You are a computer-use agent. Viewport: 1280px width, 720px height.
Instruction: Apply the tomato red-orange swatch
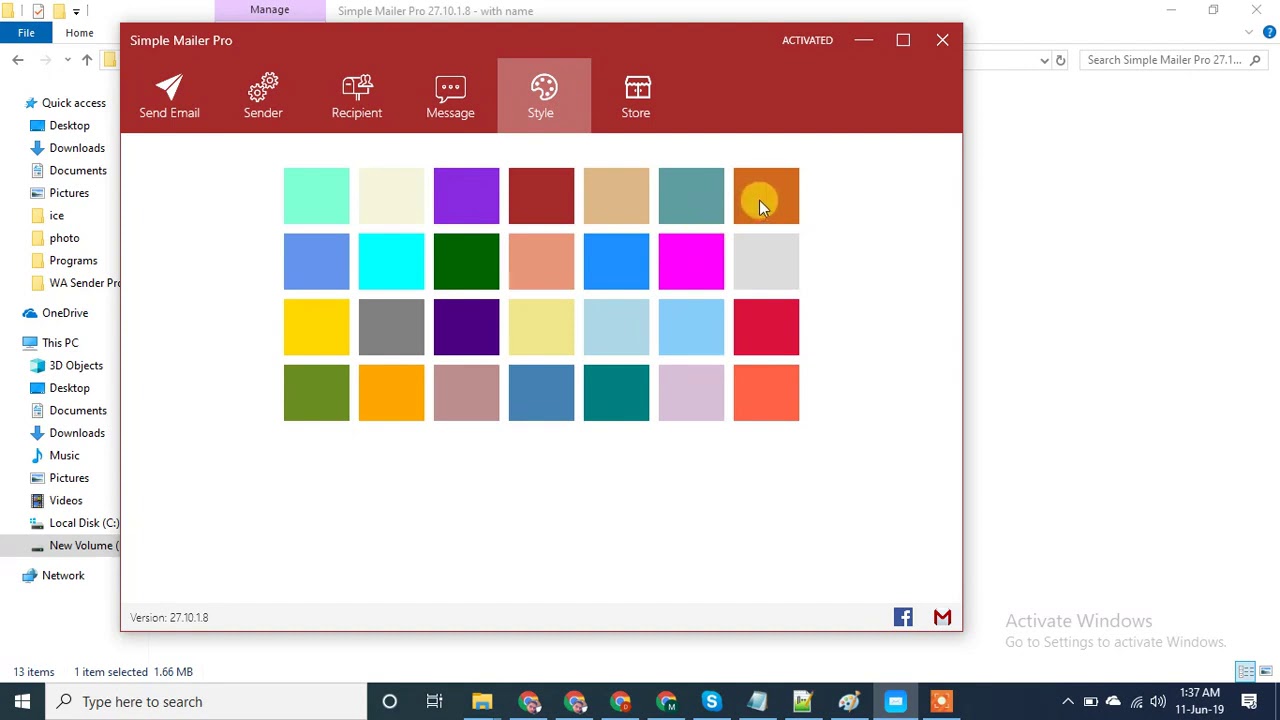(766, 392)
